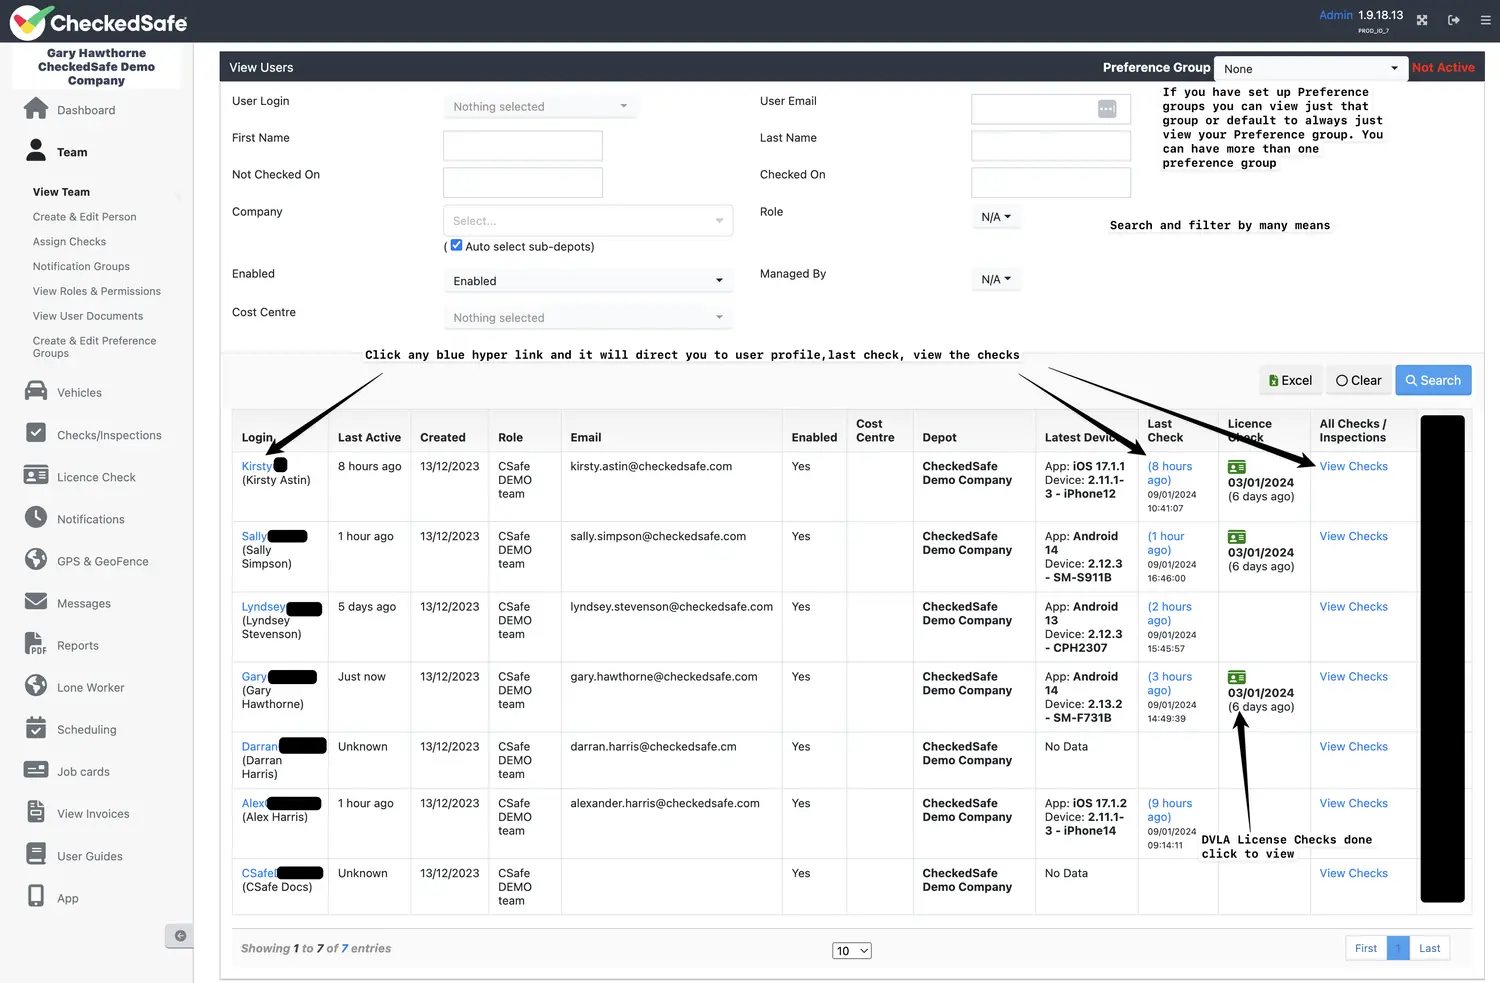Image resolution: width=1500 pixels, height=983 pixels.
Task: Open Assign Checks from the Team menu
Action: [x=69, y=241]
